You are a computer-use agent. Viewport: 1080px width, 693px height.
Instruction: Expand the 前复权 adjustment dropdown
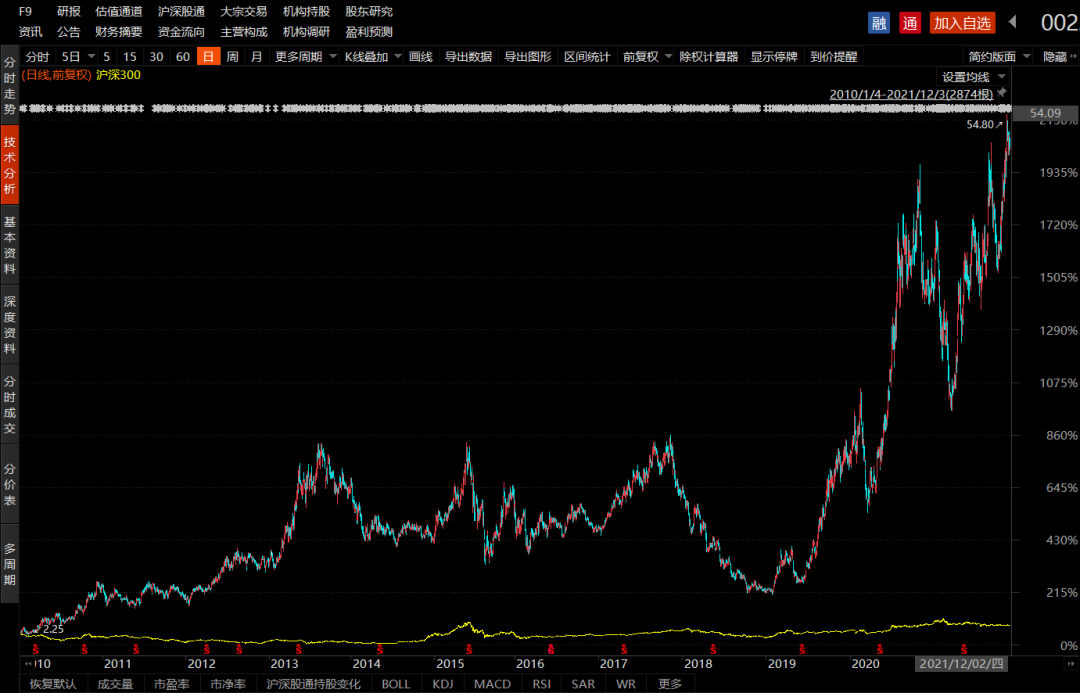click(647, 56)
